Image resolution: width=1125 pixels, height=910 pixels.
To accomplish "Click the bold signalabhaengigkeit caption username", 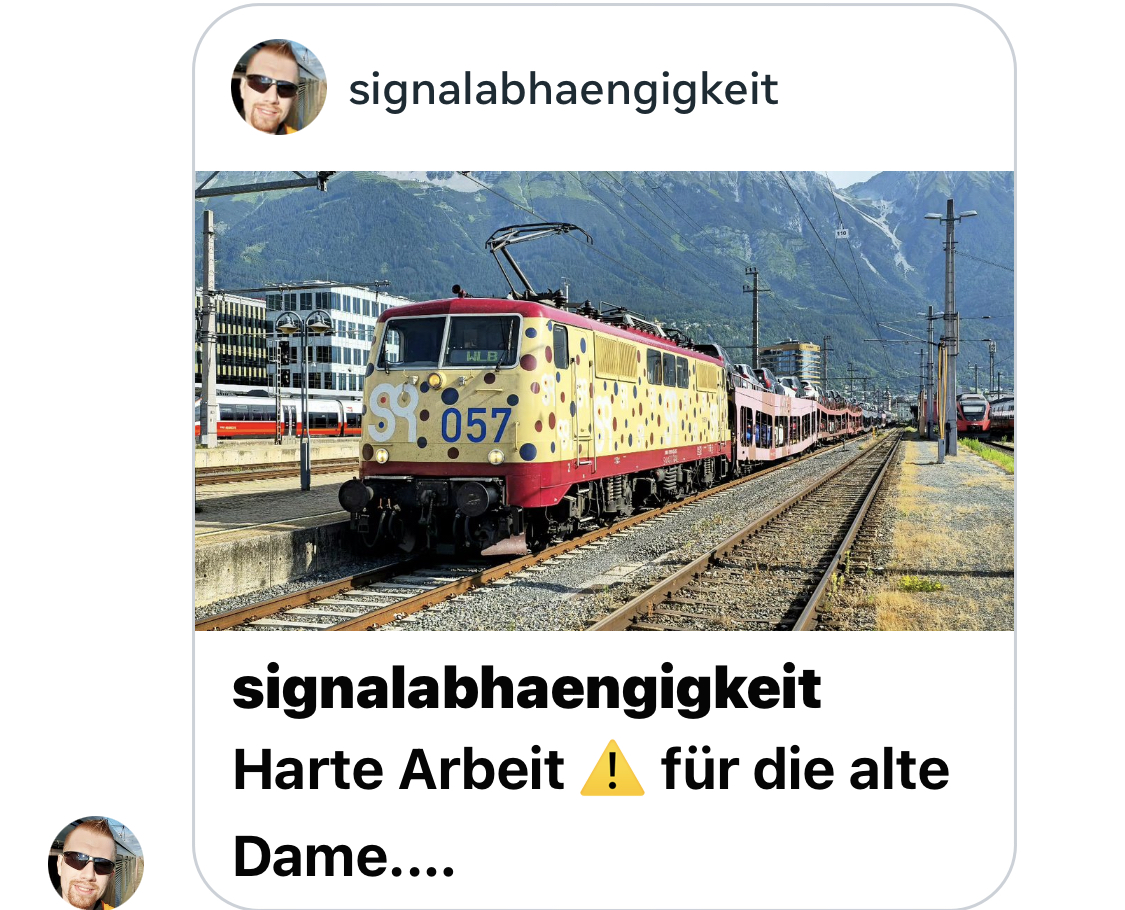I will tap(527, 689).
